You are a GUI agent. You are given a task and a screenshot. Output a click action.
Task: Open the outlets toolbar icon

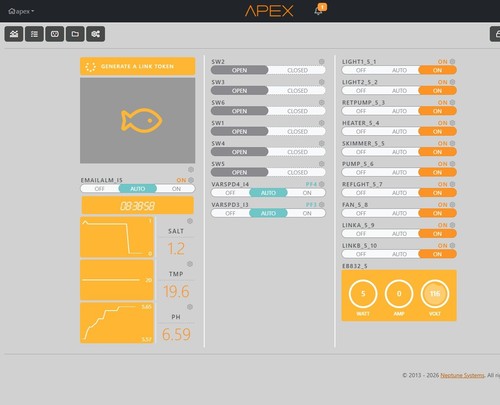(x=55, y=34)
